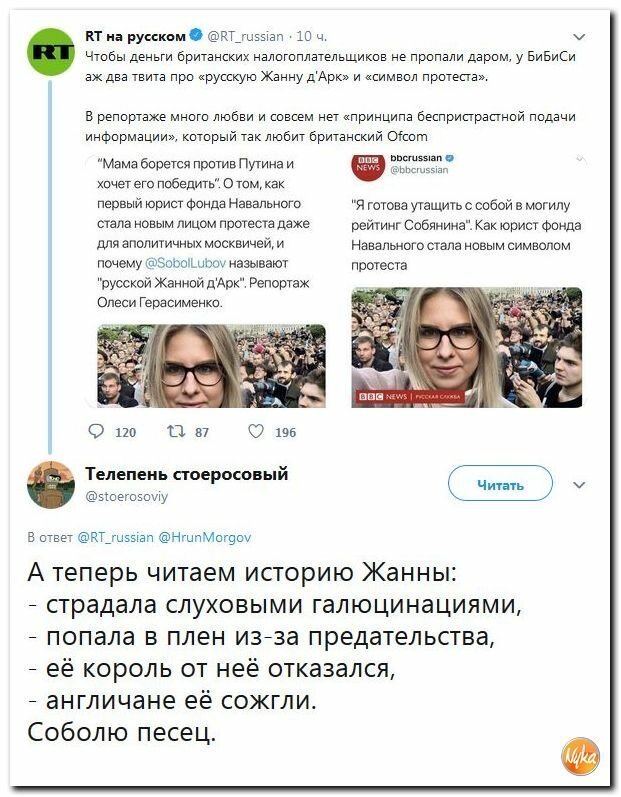Click the @bbcrussian handle in quoted tweet
This screenshot has height=797, width=621.
[419, 170]
